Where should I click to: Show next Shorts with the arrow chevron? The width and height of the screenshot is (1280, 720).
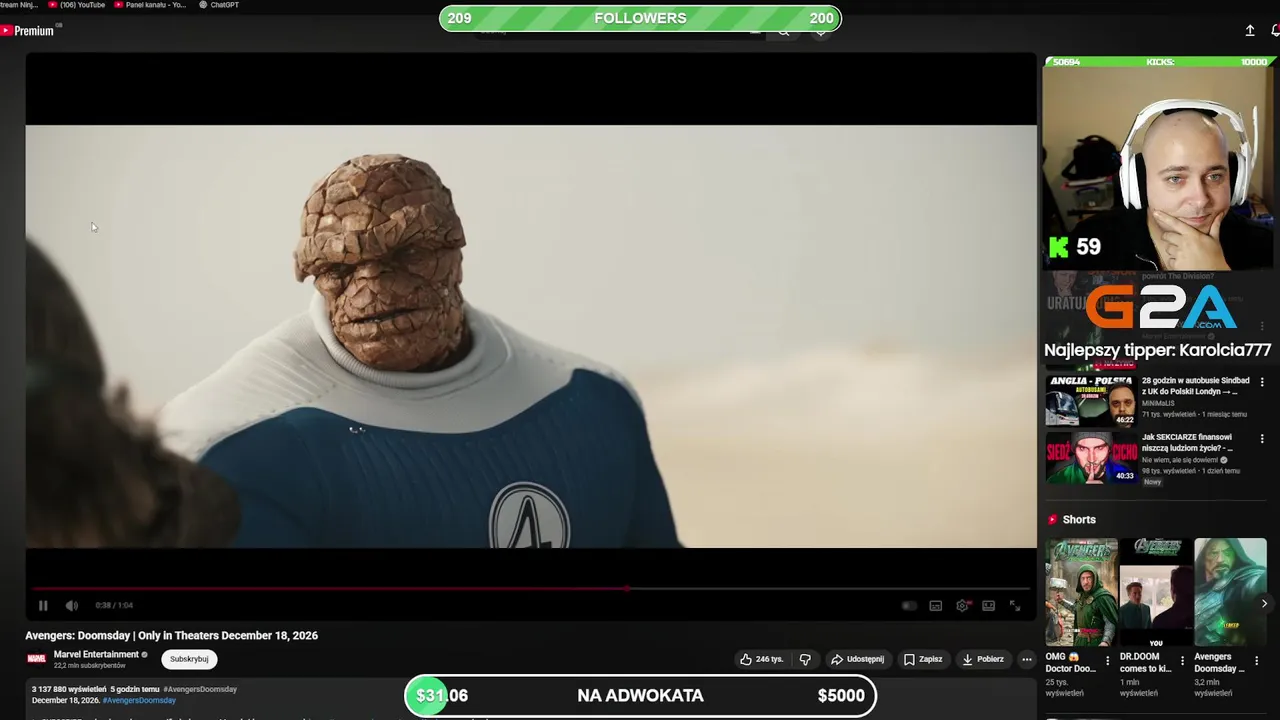1264,603
